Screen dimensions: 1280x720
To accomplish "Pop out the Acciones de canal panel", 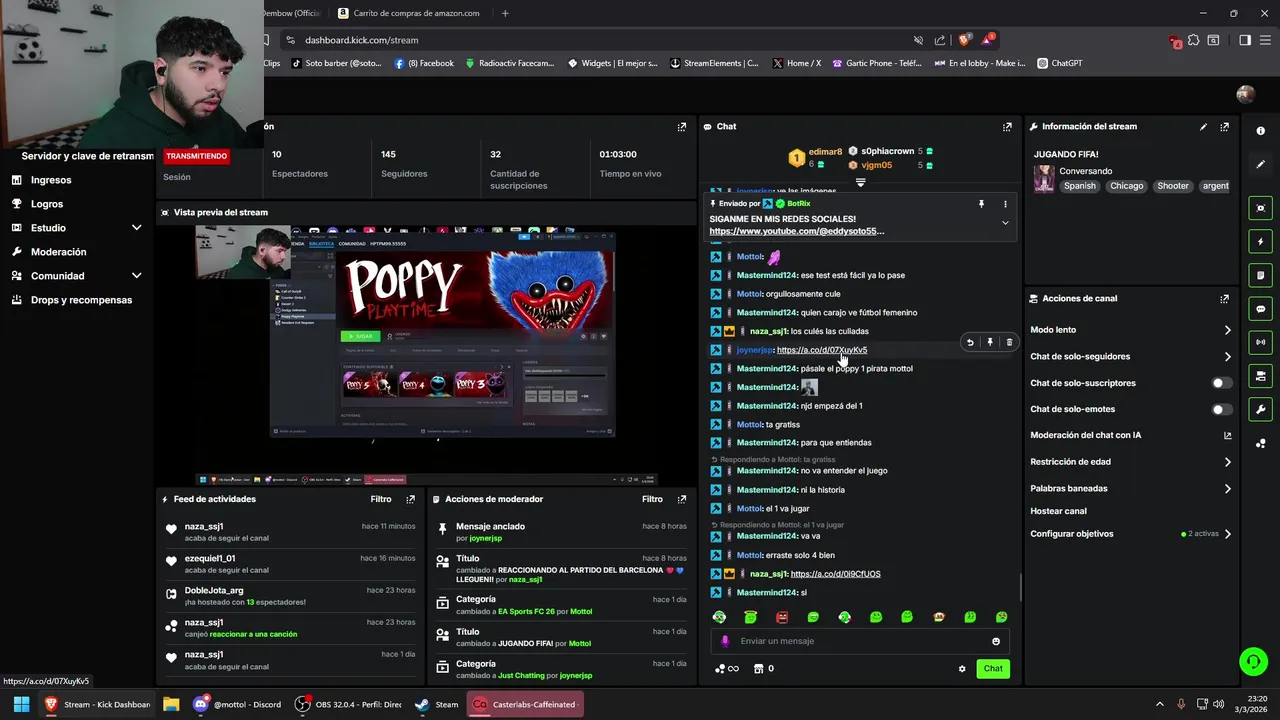I will pyautogui.click(x=1224, y=299).
